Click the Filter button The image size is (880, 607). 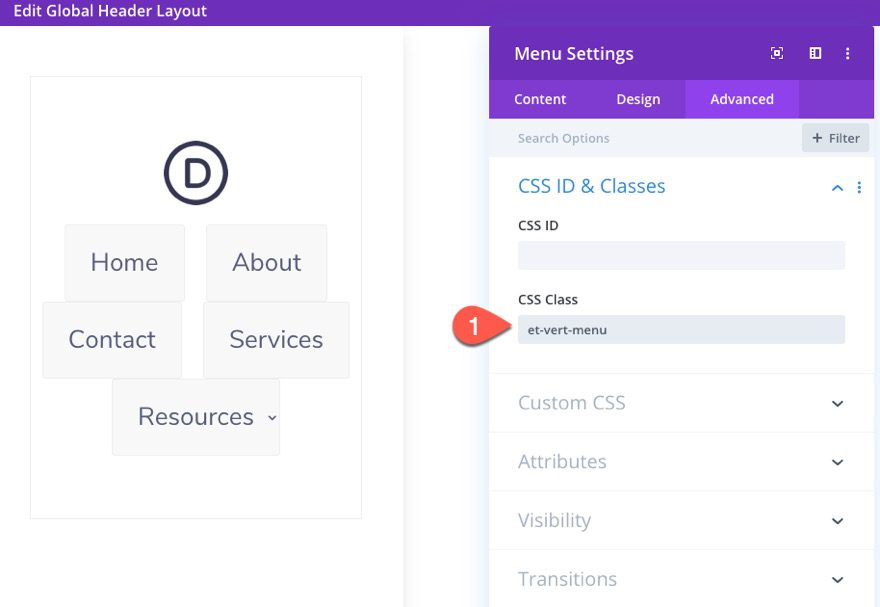[x=836, y=138]
